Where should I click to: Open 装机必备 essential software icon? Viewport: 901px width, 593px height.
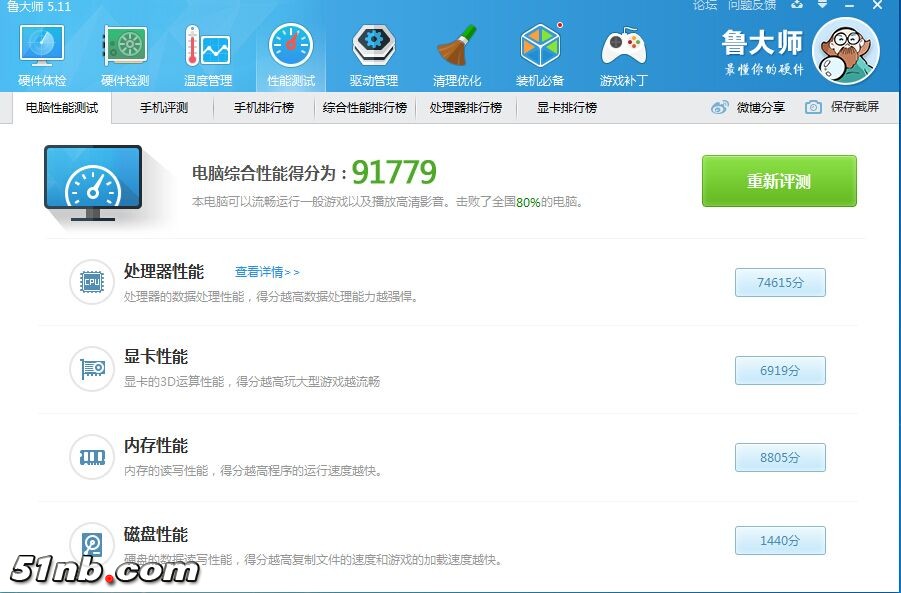tap(540, 46)
